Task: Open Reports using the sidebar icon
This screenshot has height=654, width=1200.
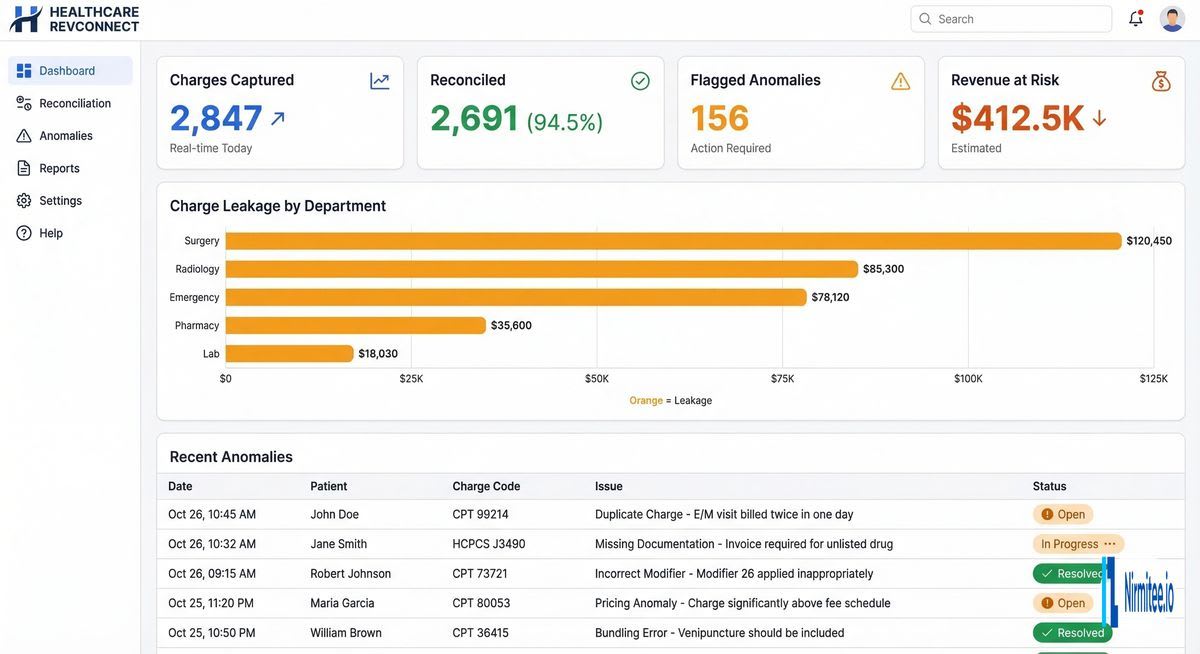Action: 23,167
